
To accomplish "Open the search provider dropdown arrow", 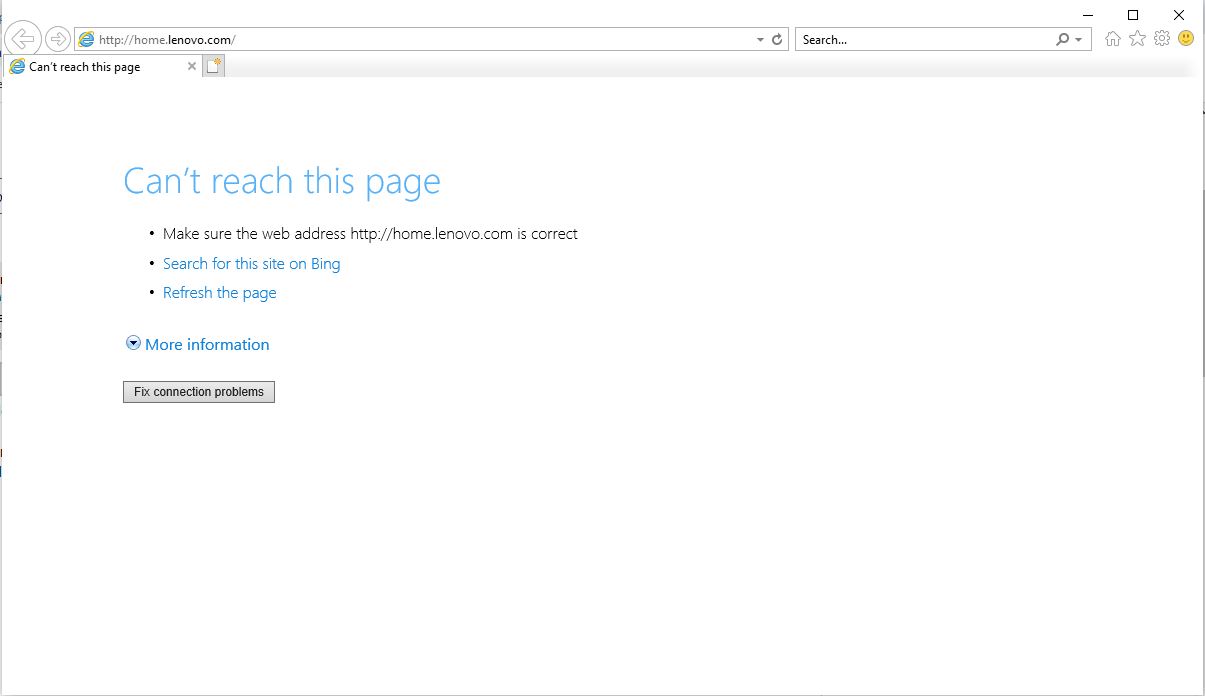I will (1079, 40).
